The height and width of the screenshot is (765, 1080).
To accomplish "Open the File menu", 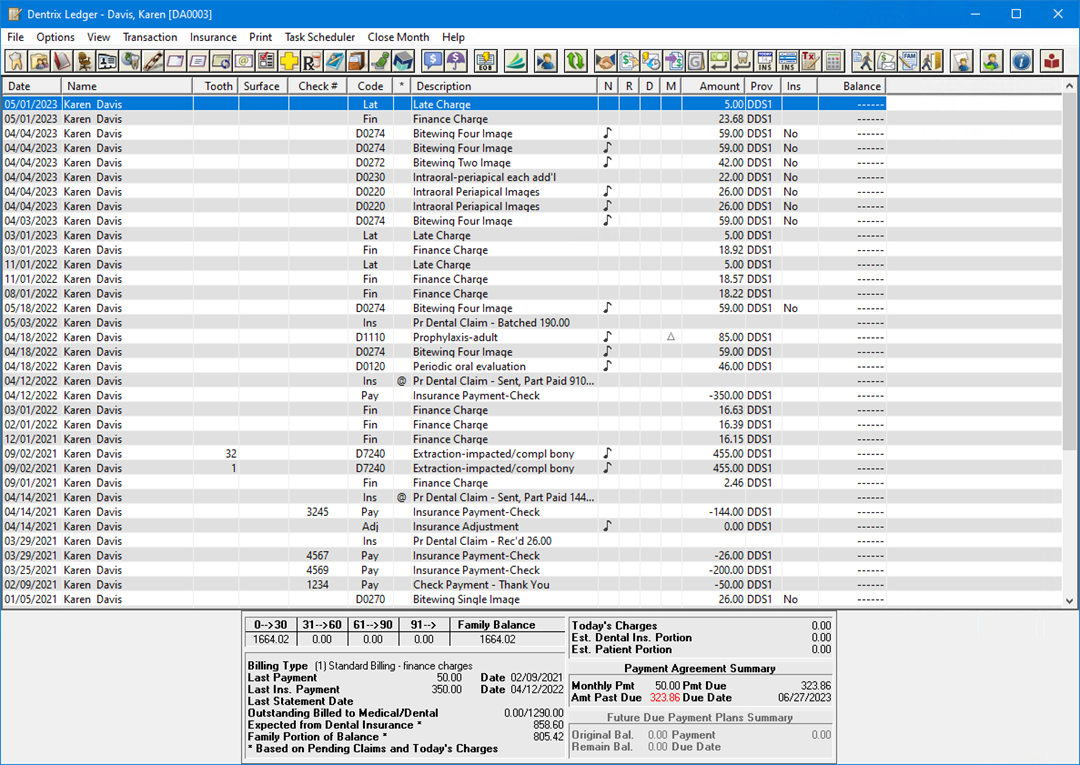I will click(x=16, y=37).
